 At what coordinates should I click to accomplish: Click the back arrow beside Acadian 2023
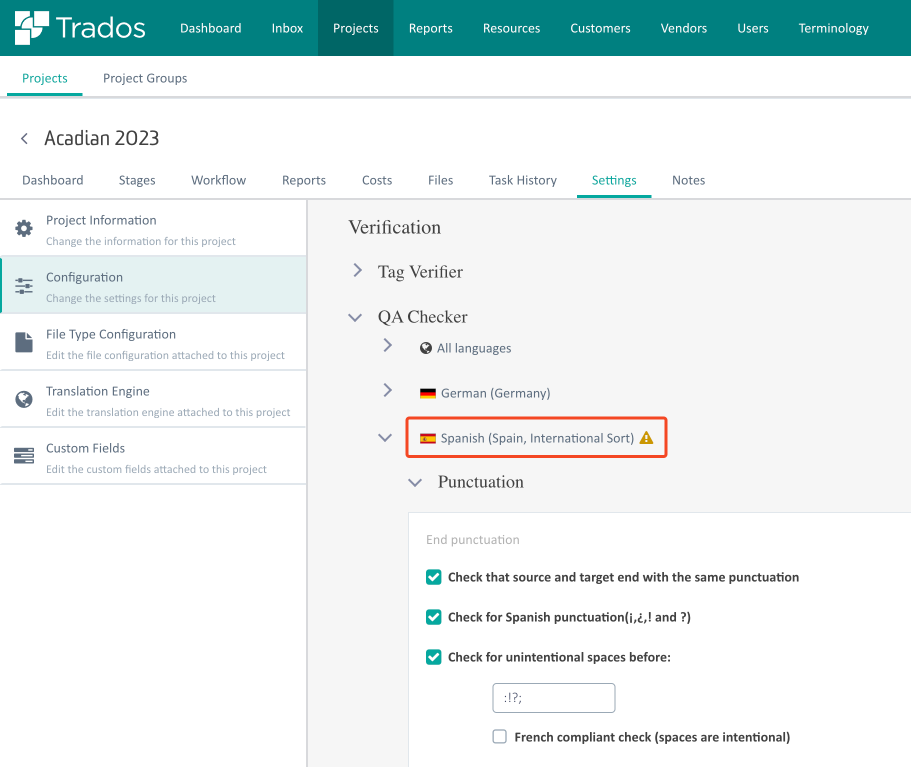pyautogui.click(x=24, y=138)
